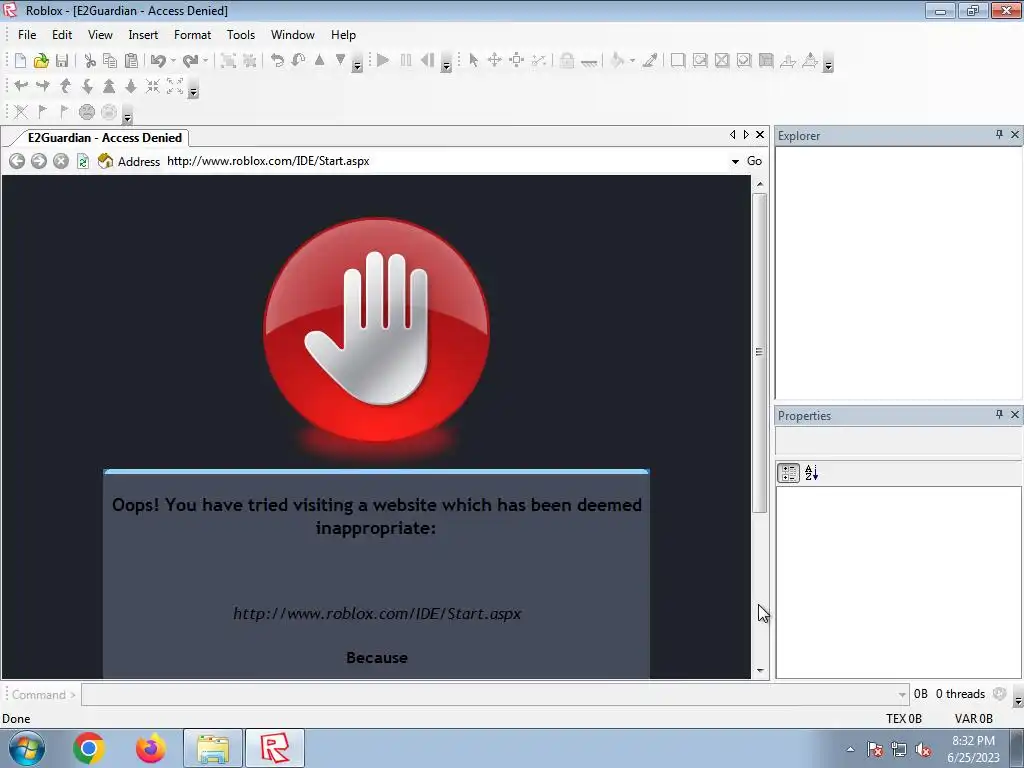Open the Edit menu

(62, 35)
